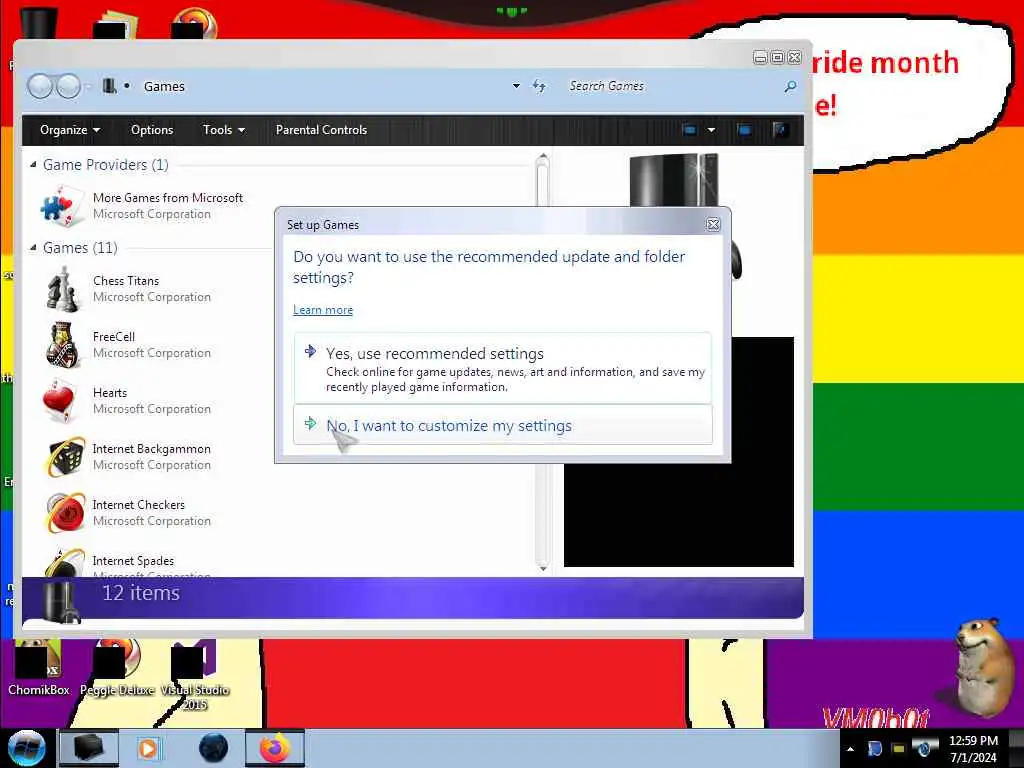Open the Organize dropdown menu
The height and width of the screenshot is (768, 1024).
click(70, 130)
